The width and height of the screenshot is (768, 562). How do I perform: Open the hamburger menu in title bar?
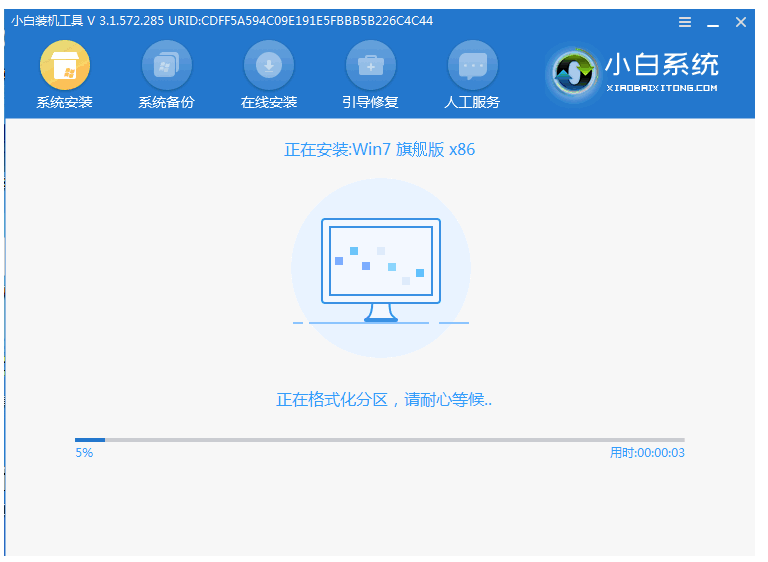coord(685,21)
